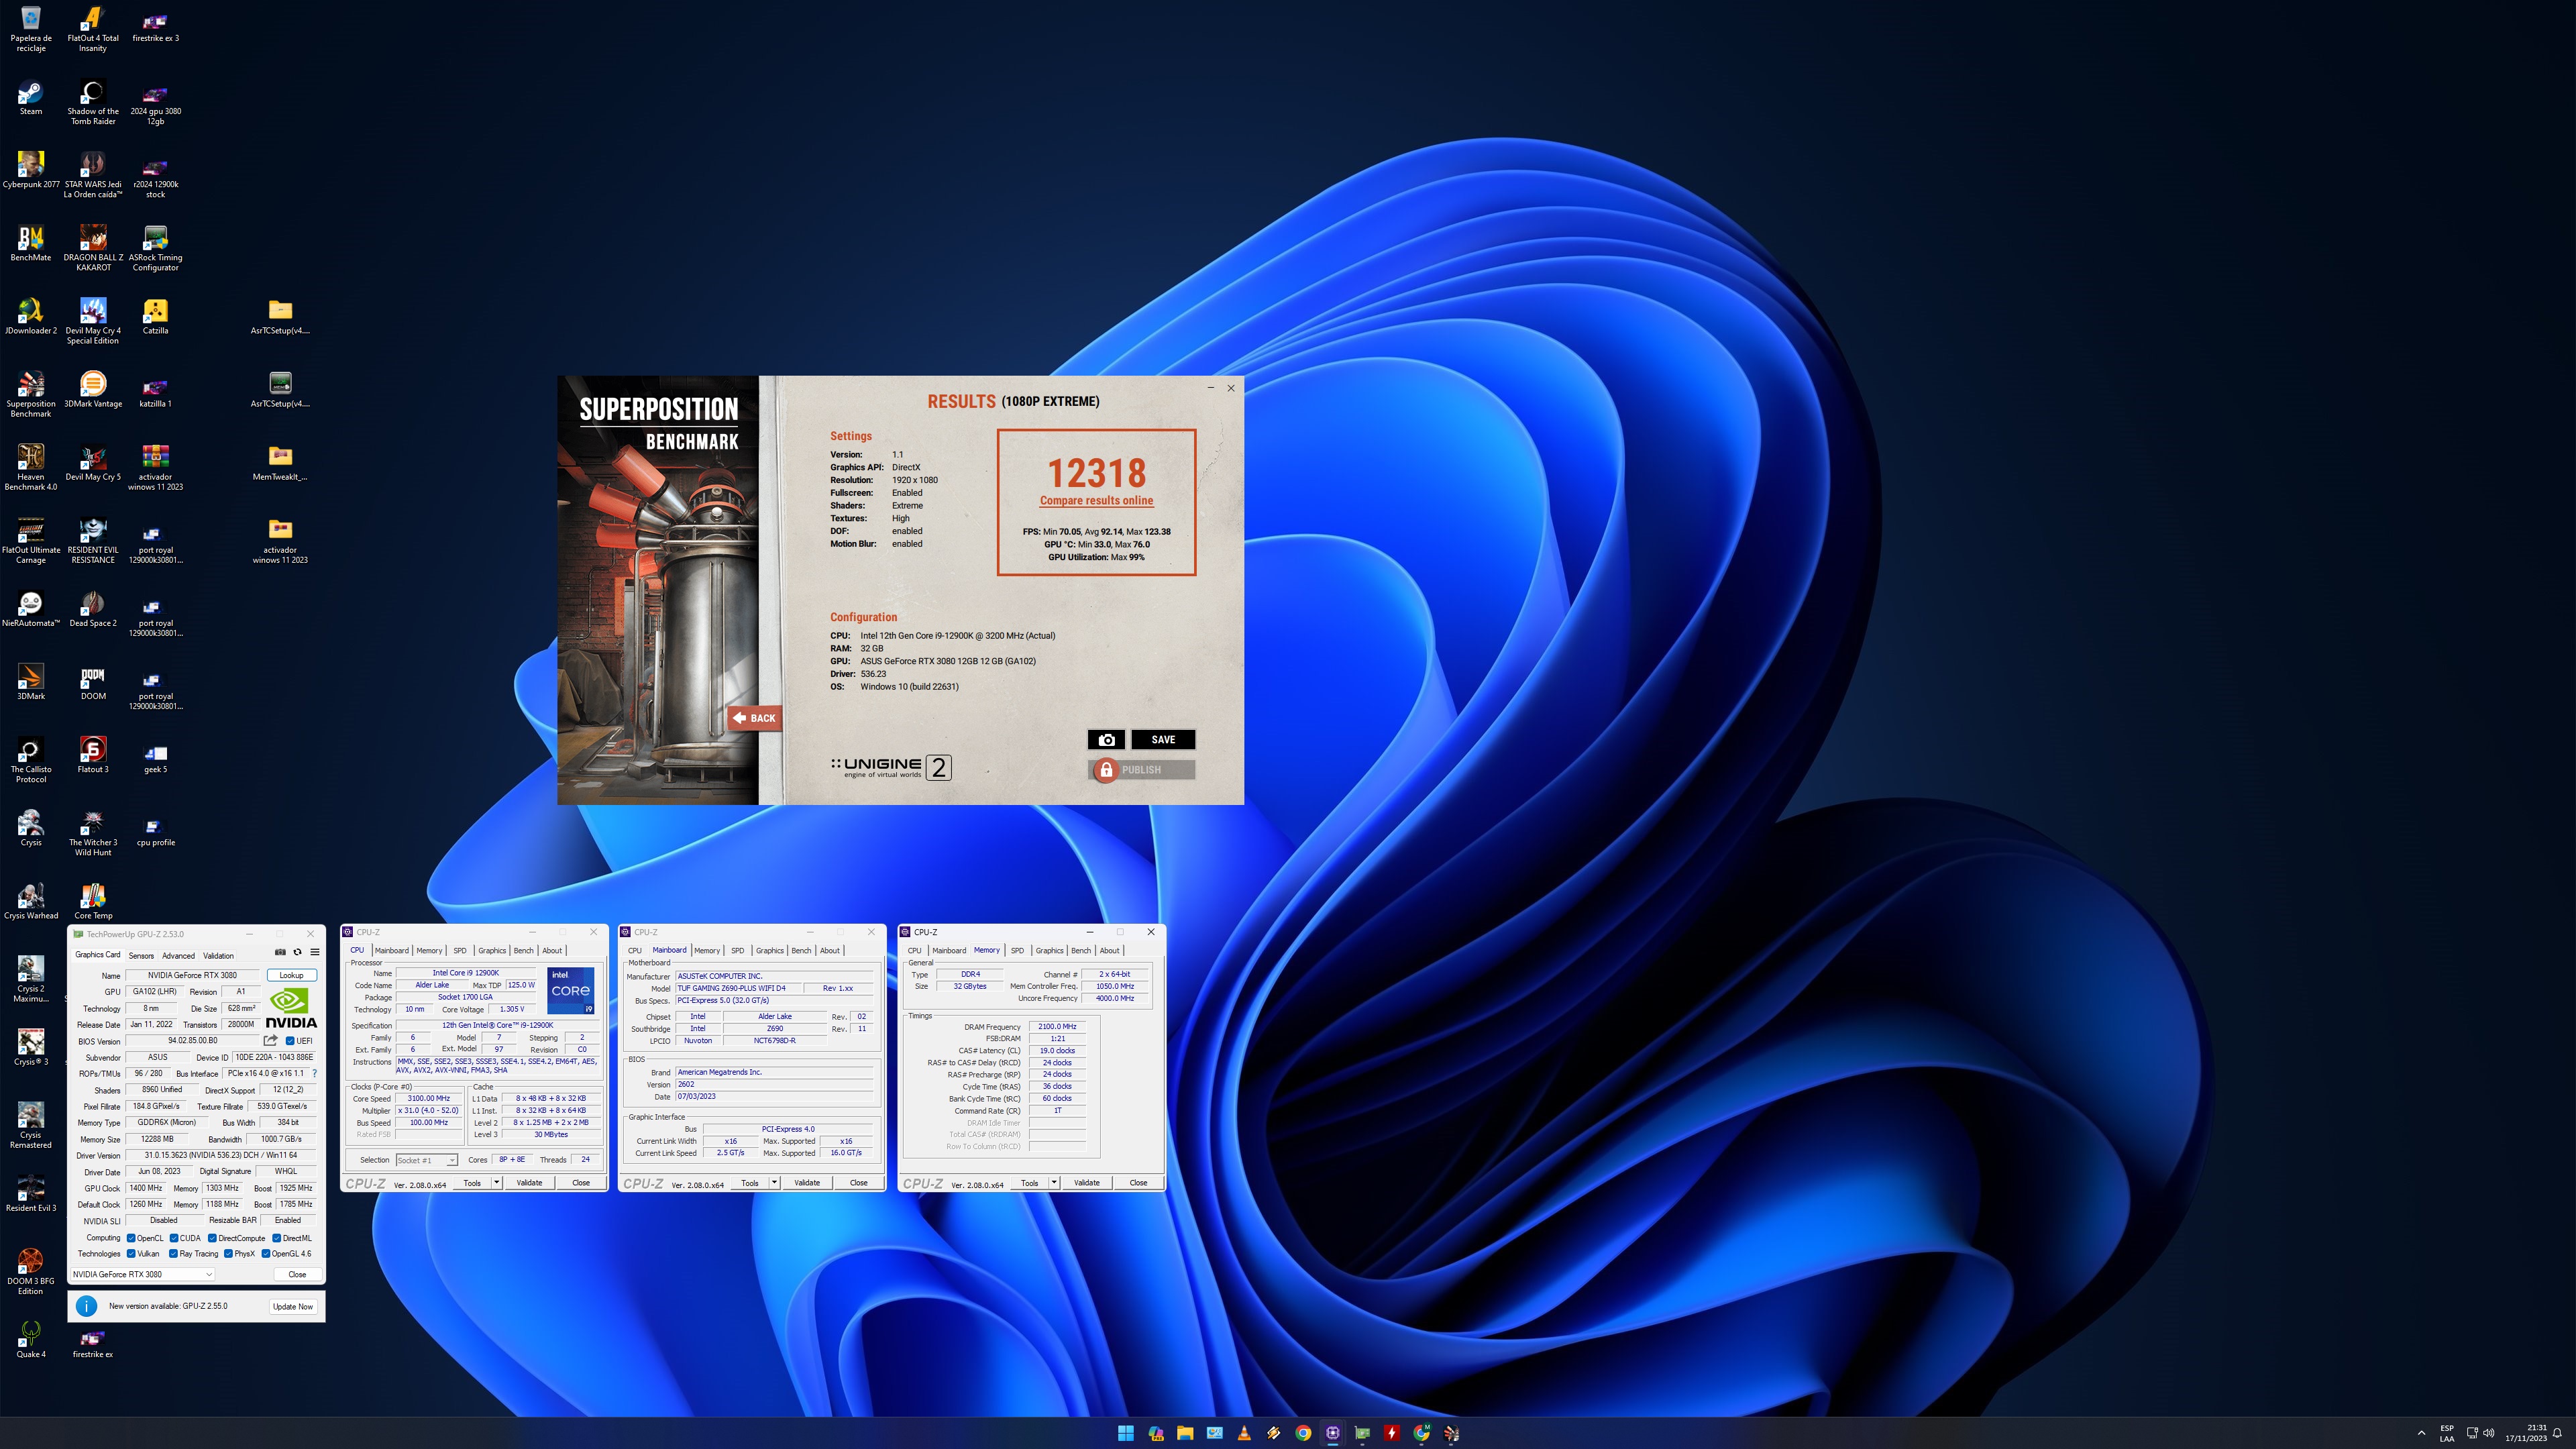Click the GPU-Z refresh icon
This screenshot has width=2576, height=1449.
297,952
